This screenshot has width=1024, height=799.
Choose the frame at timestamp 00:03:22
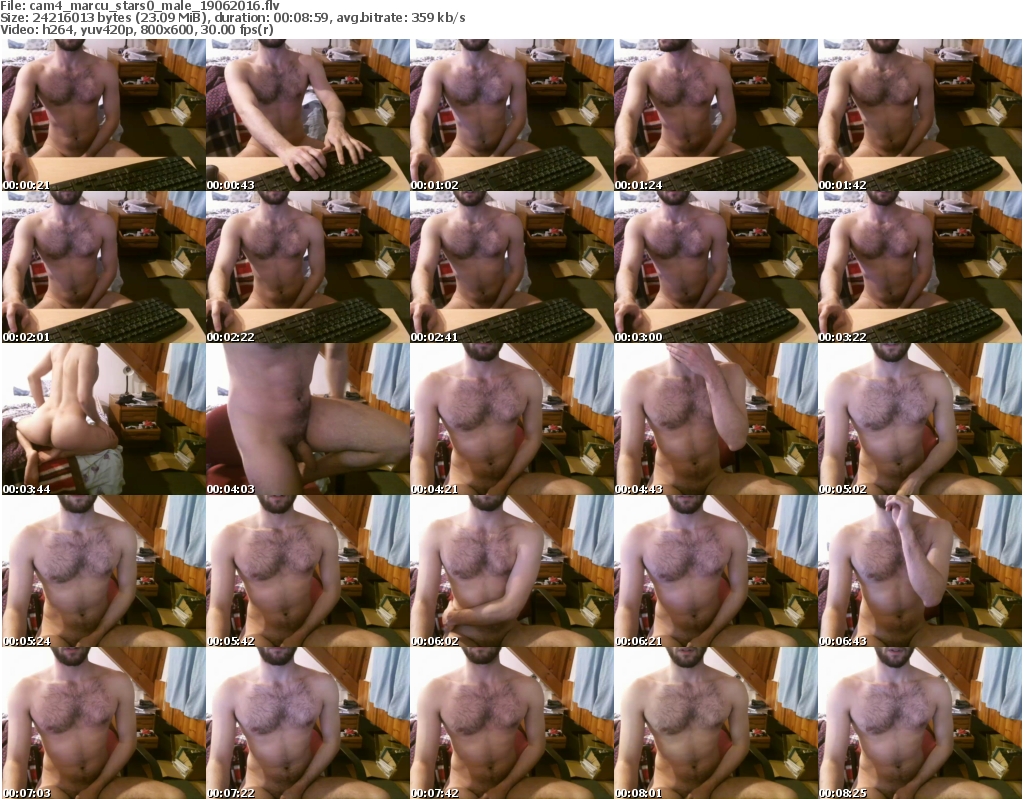click(920, 267)
